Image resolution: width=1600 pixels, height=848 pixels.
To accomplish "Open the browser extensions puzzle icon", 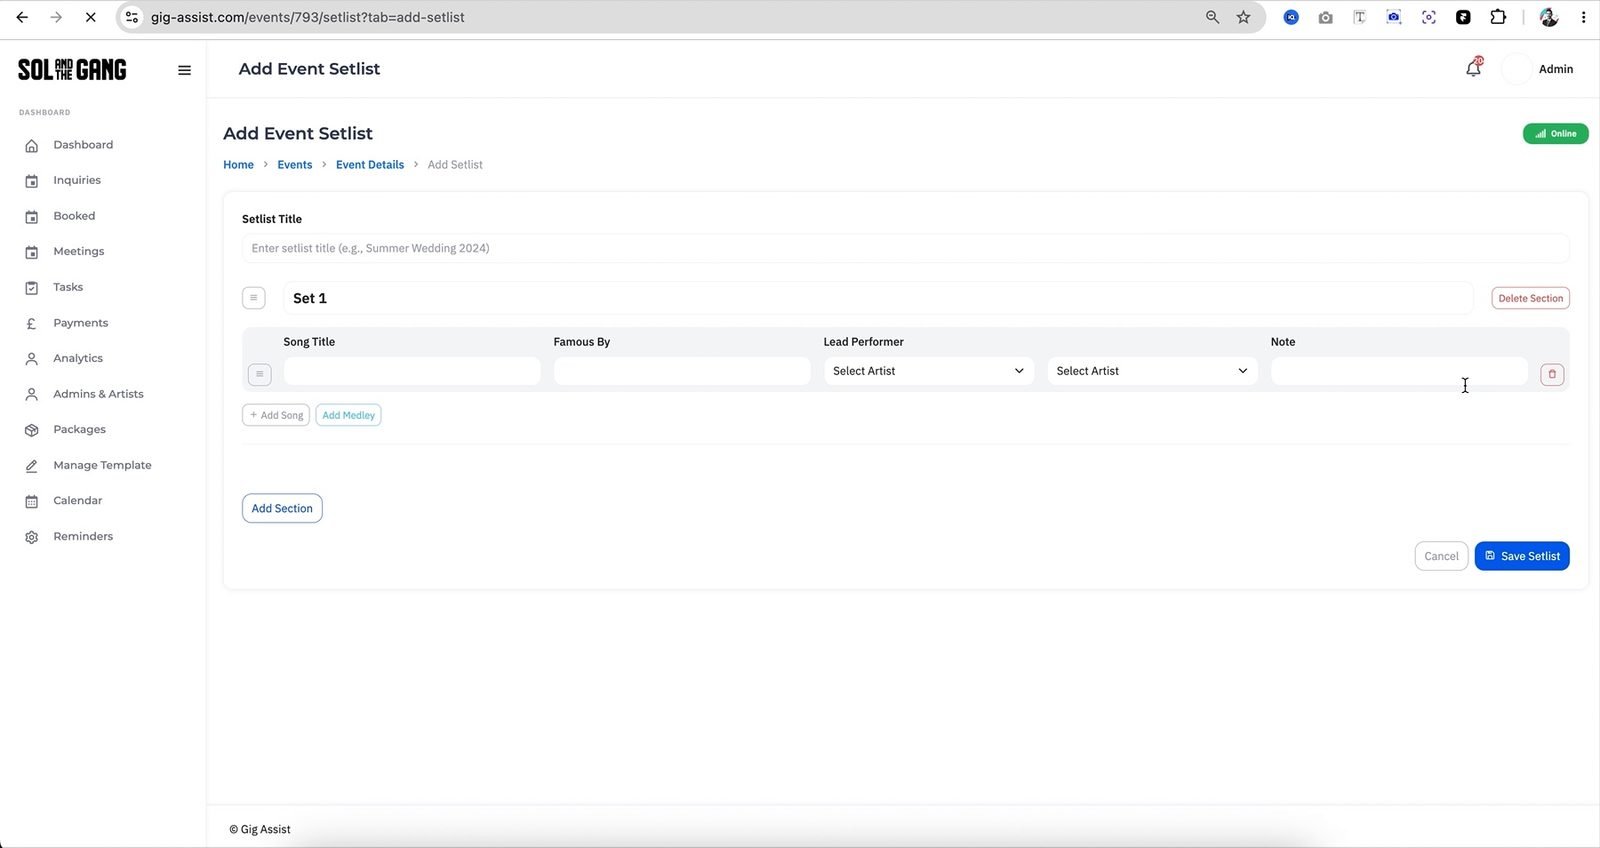I will (x=1498, y=17).
